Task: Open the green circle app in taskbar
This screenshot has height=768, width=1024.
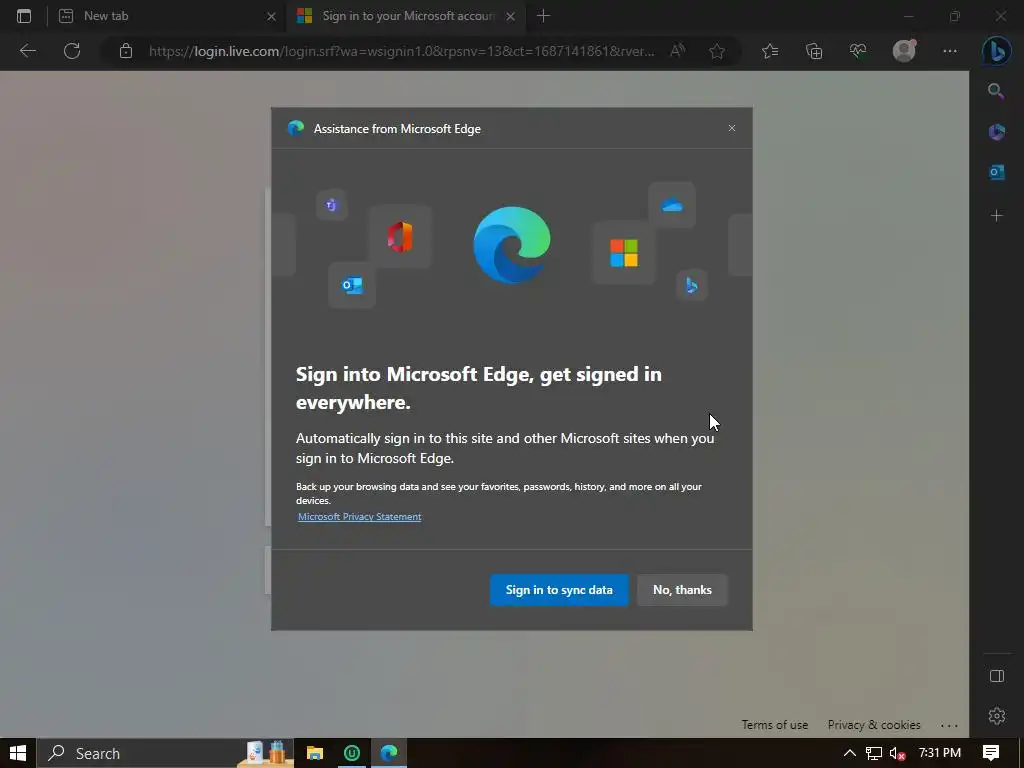Action: [x=352, y=753]
